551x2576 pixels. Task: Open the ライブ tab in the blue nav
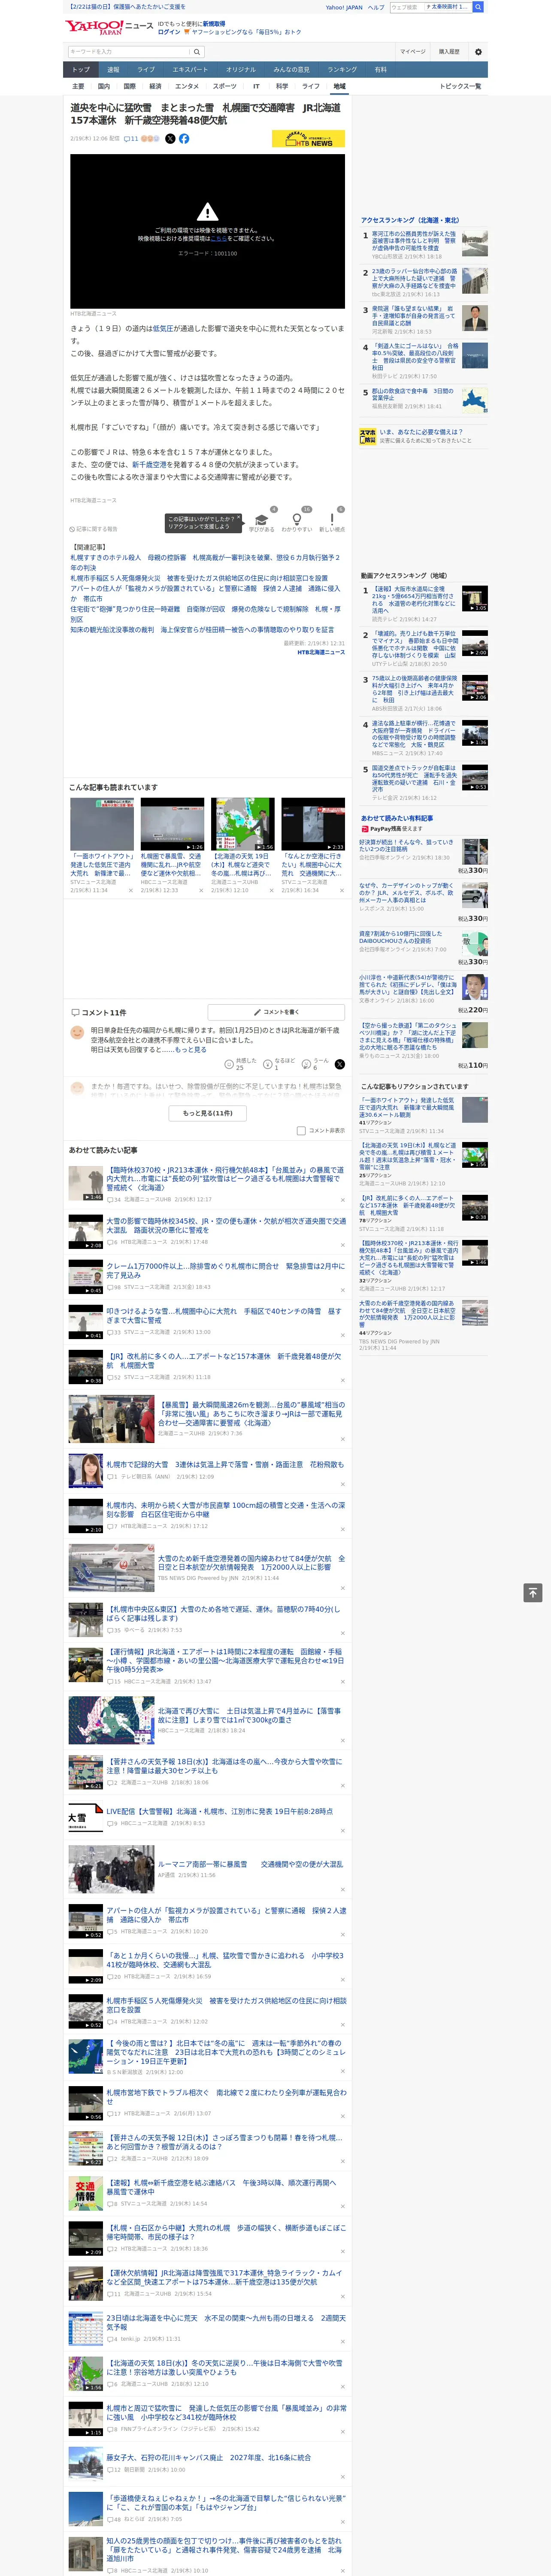coord(146,70)
